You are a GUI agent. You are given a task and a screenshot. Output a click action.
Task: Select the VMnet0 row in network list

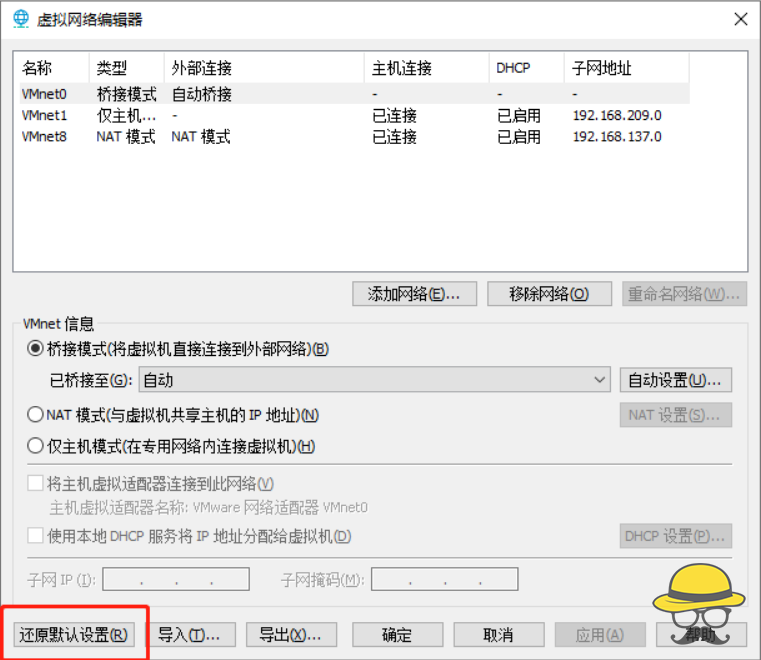pos(354,94)
